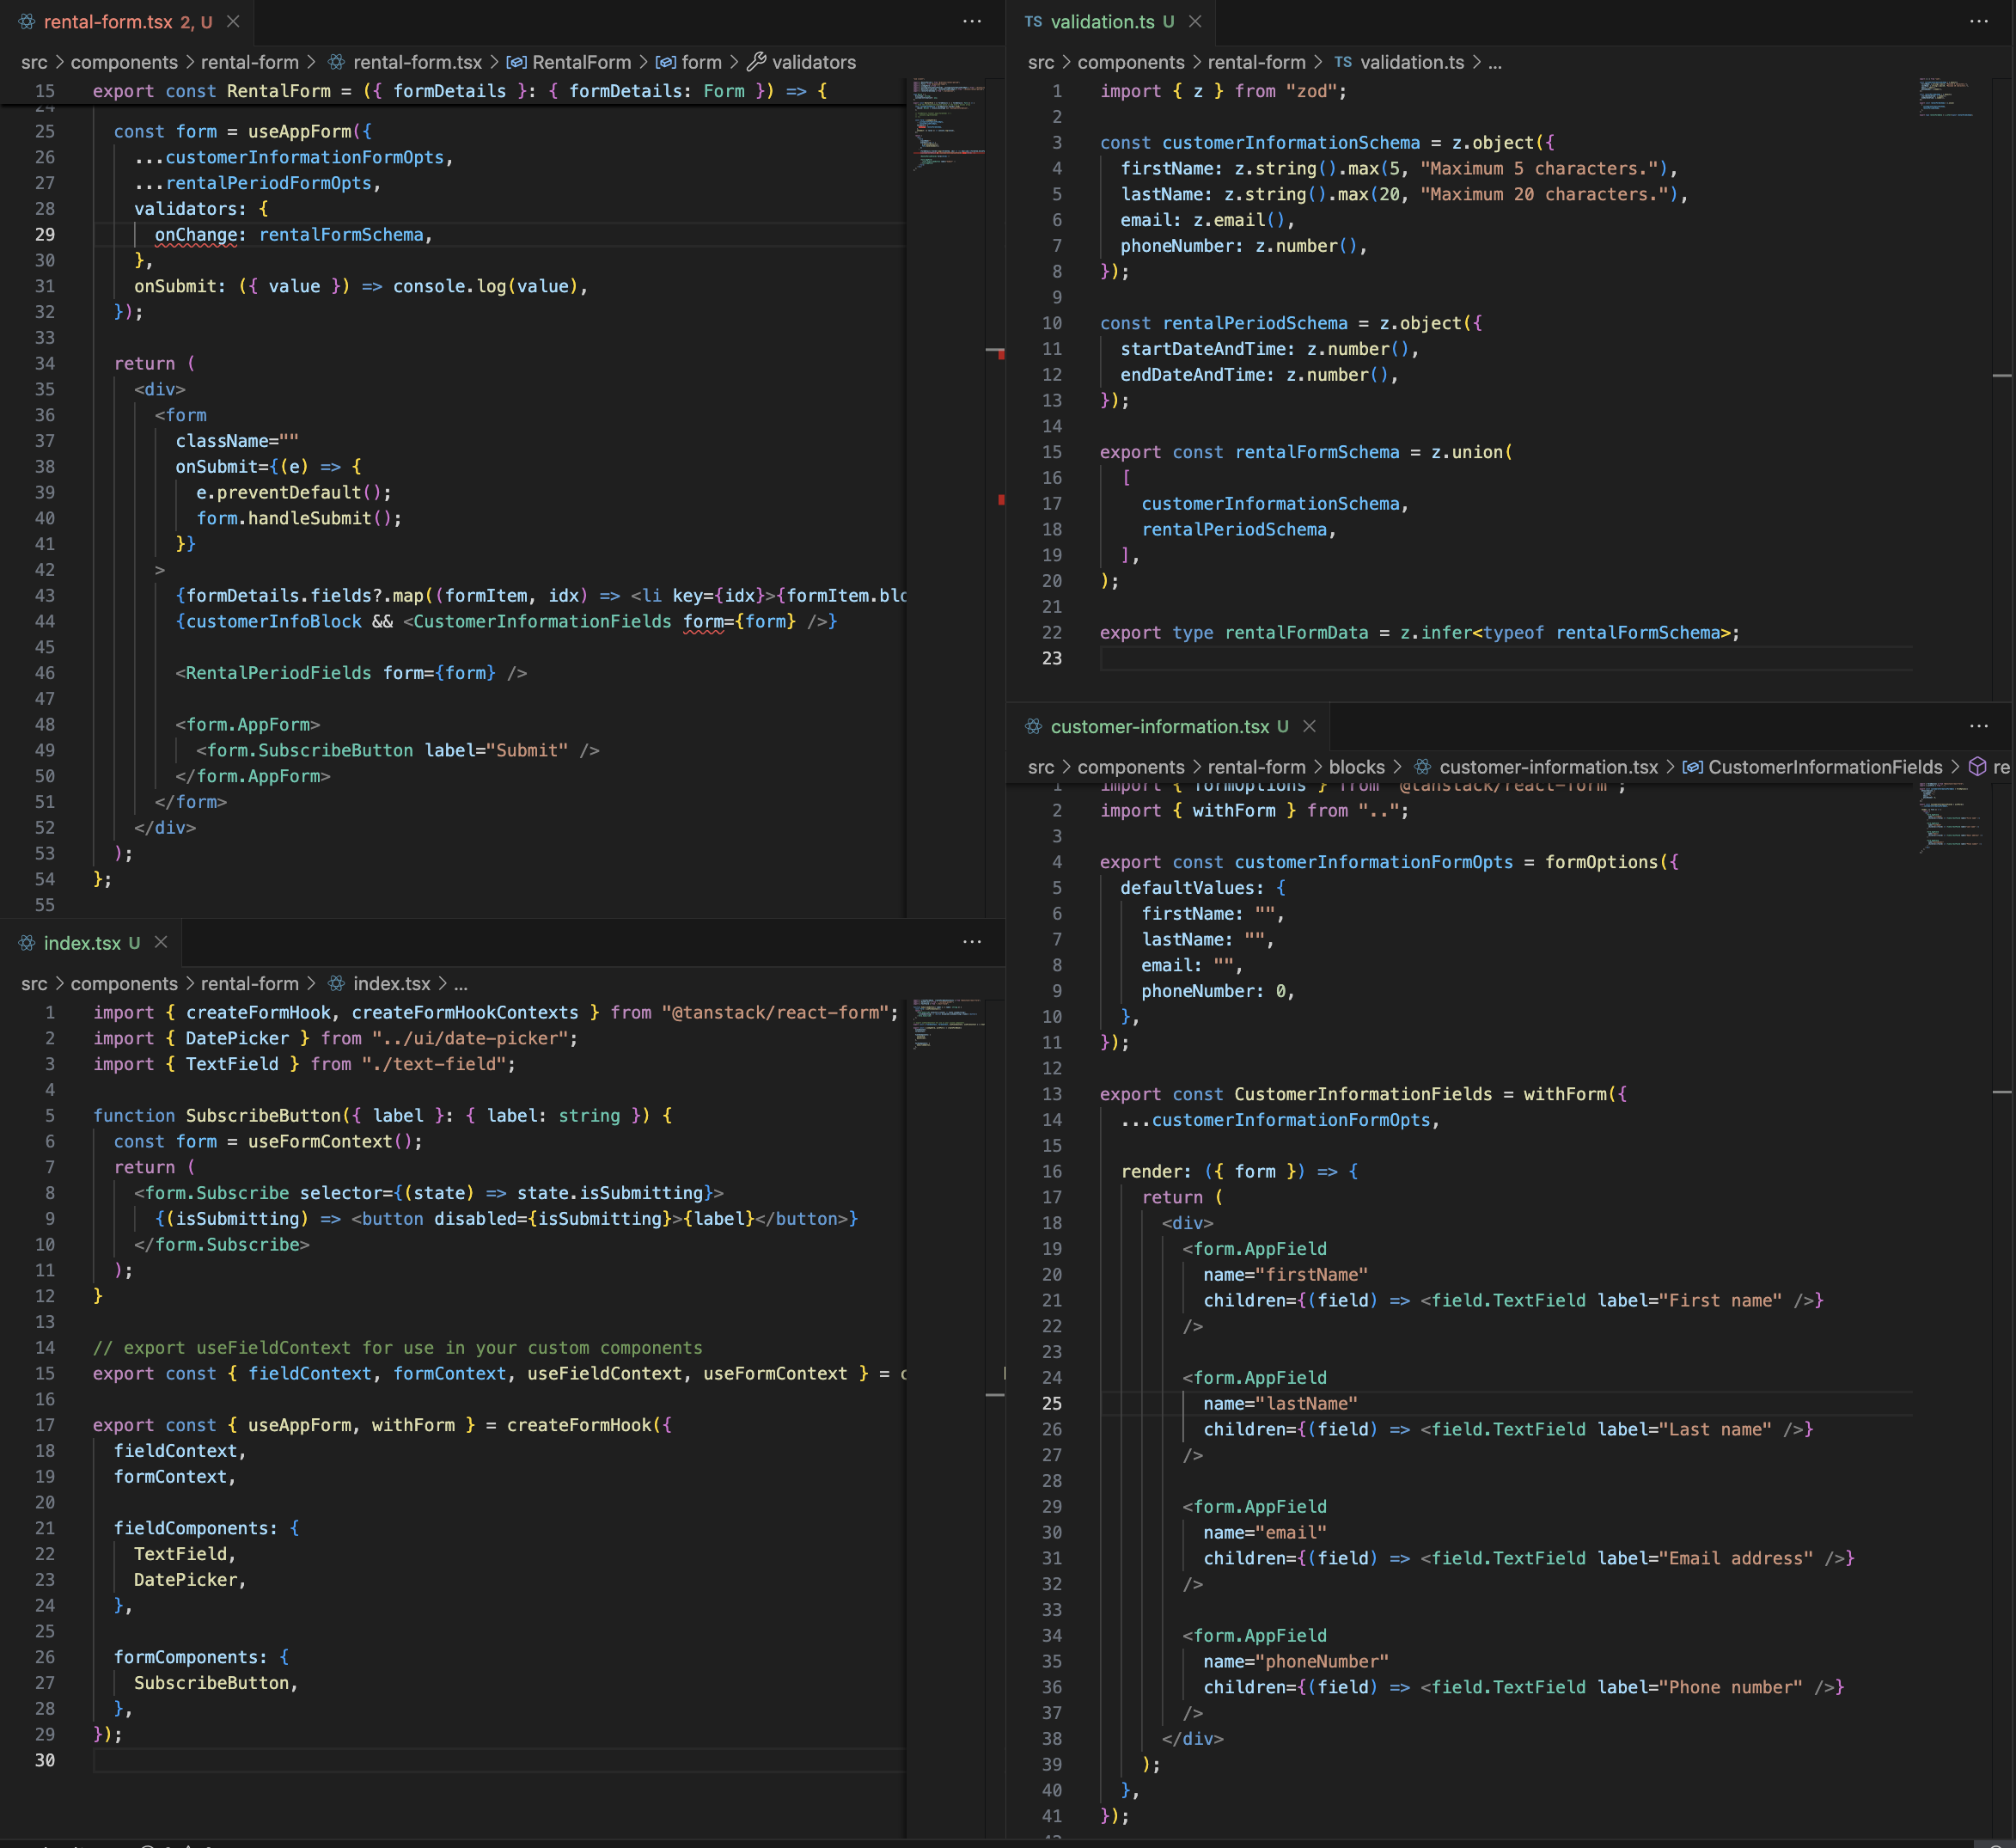Click 'onChange' with error underline on line 29

pyautogui.click(x=196, y=235)
